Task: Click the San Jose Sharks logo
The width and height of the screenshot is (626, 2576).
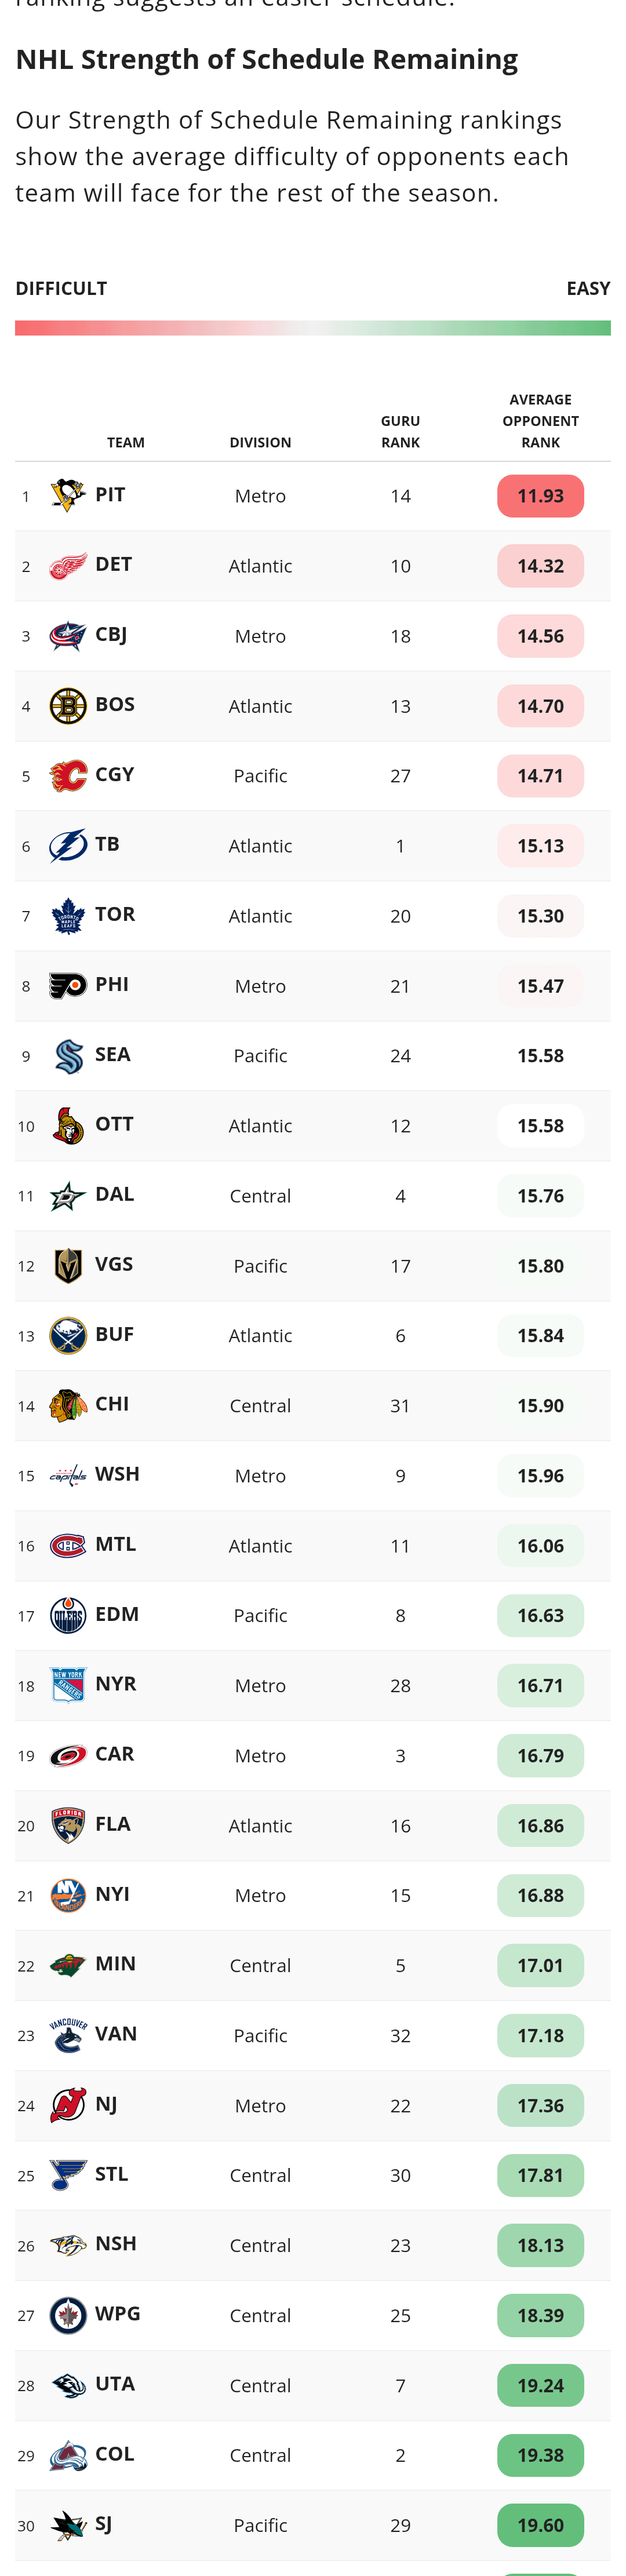Action: (68, 2526)
